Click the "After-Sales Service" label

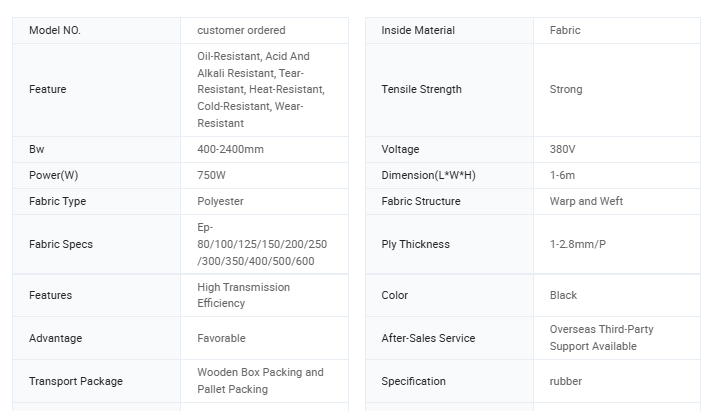(x=429, y=338)
